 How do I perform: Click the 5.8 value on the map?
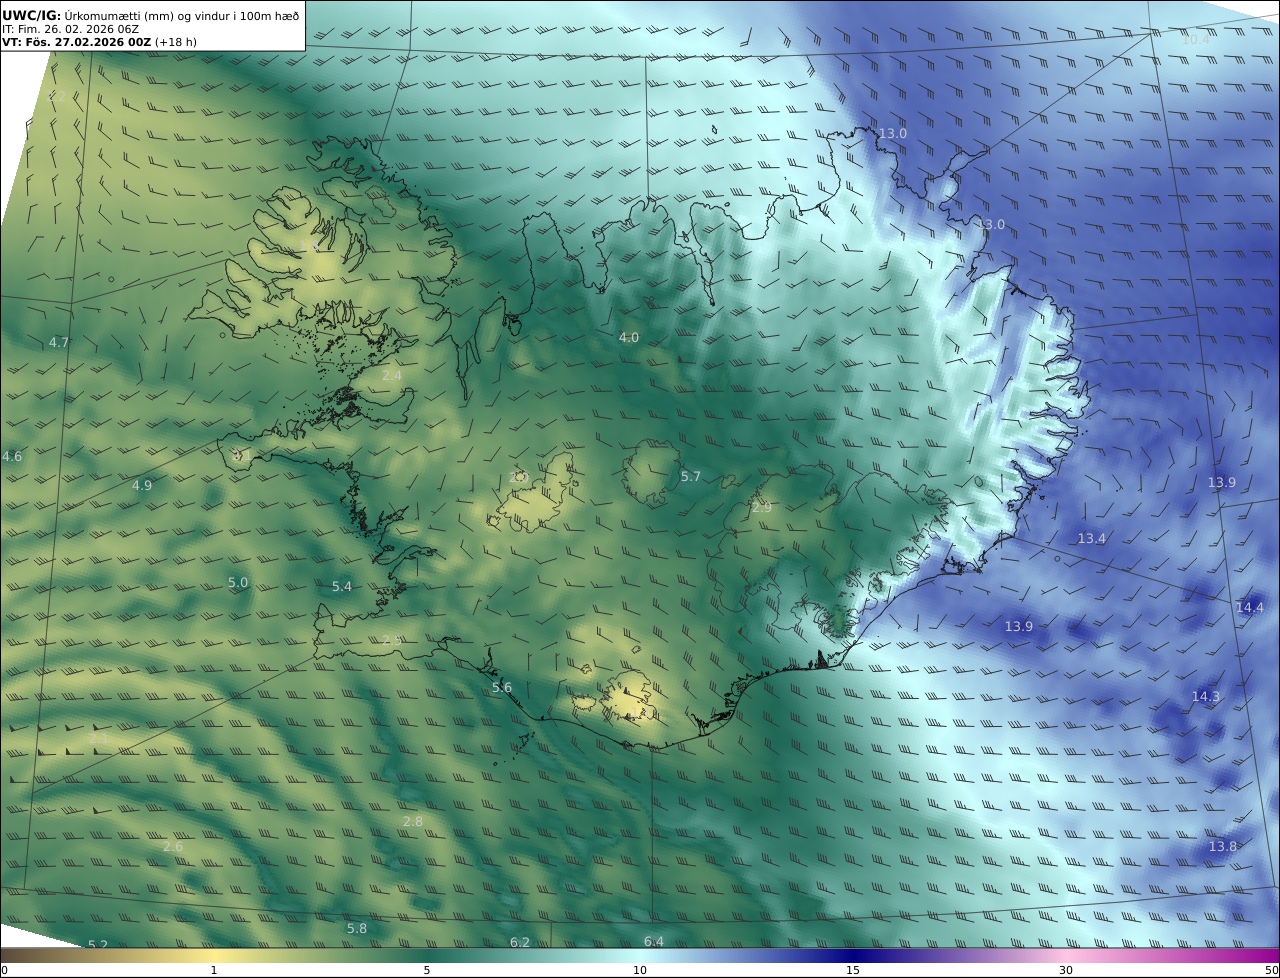[357, 928]
